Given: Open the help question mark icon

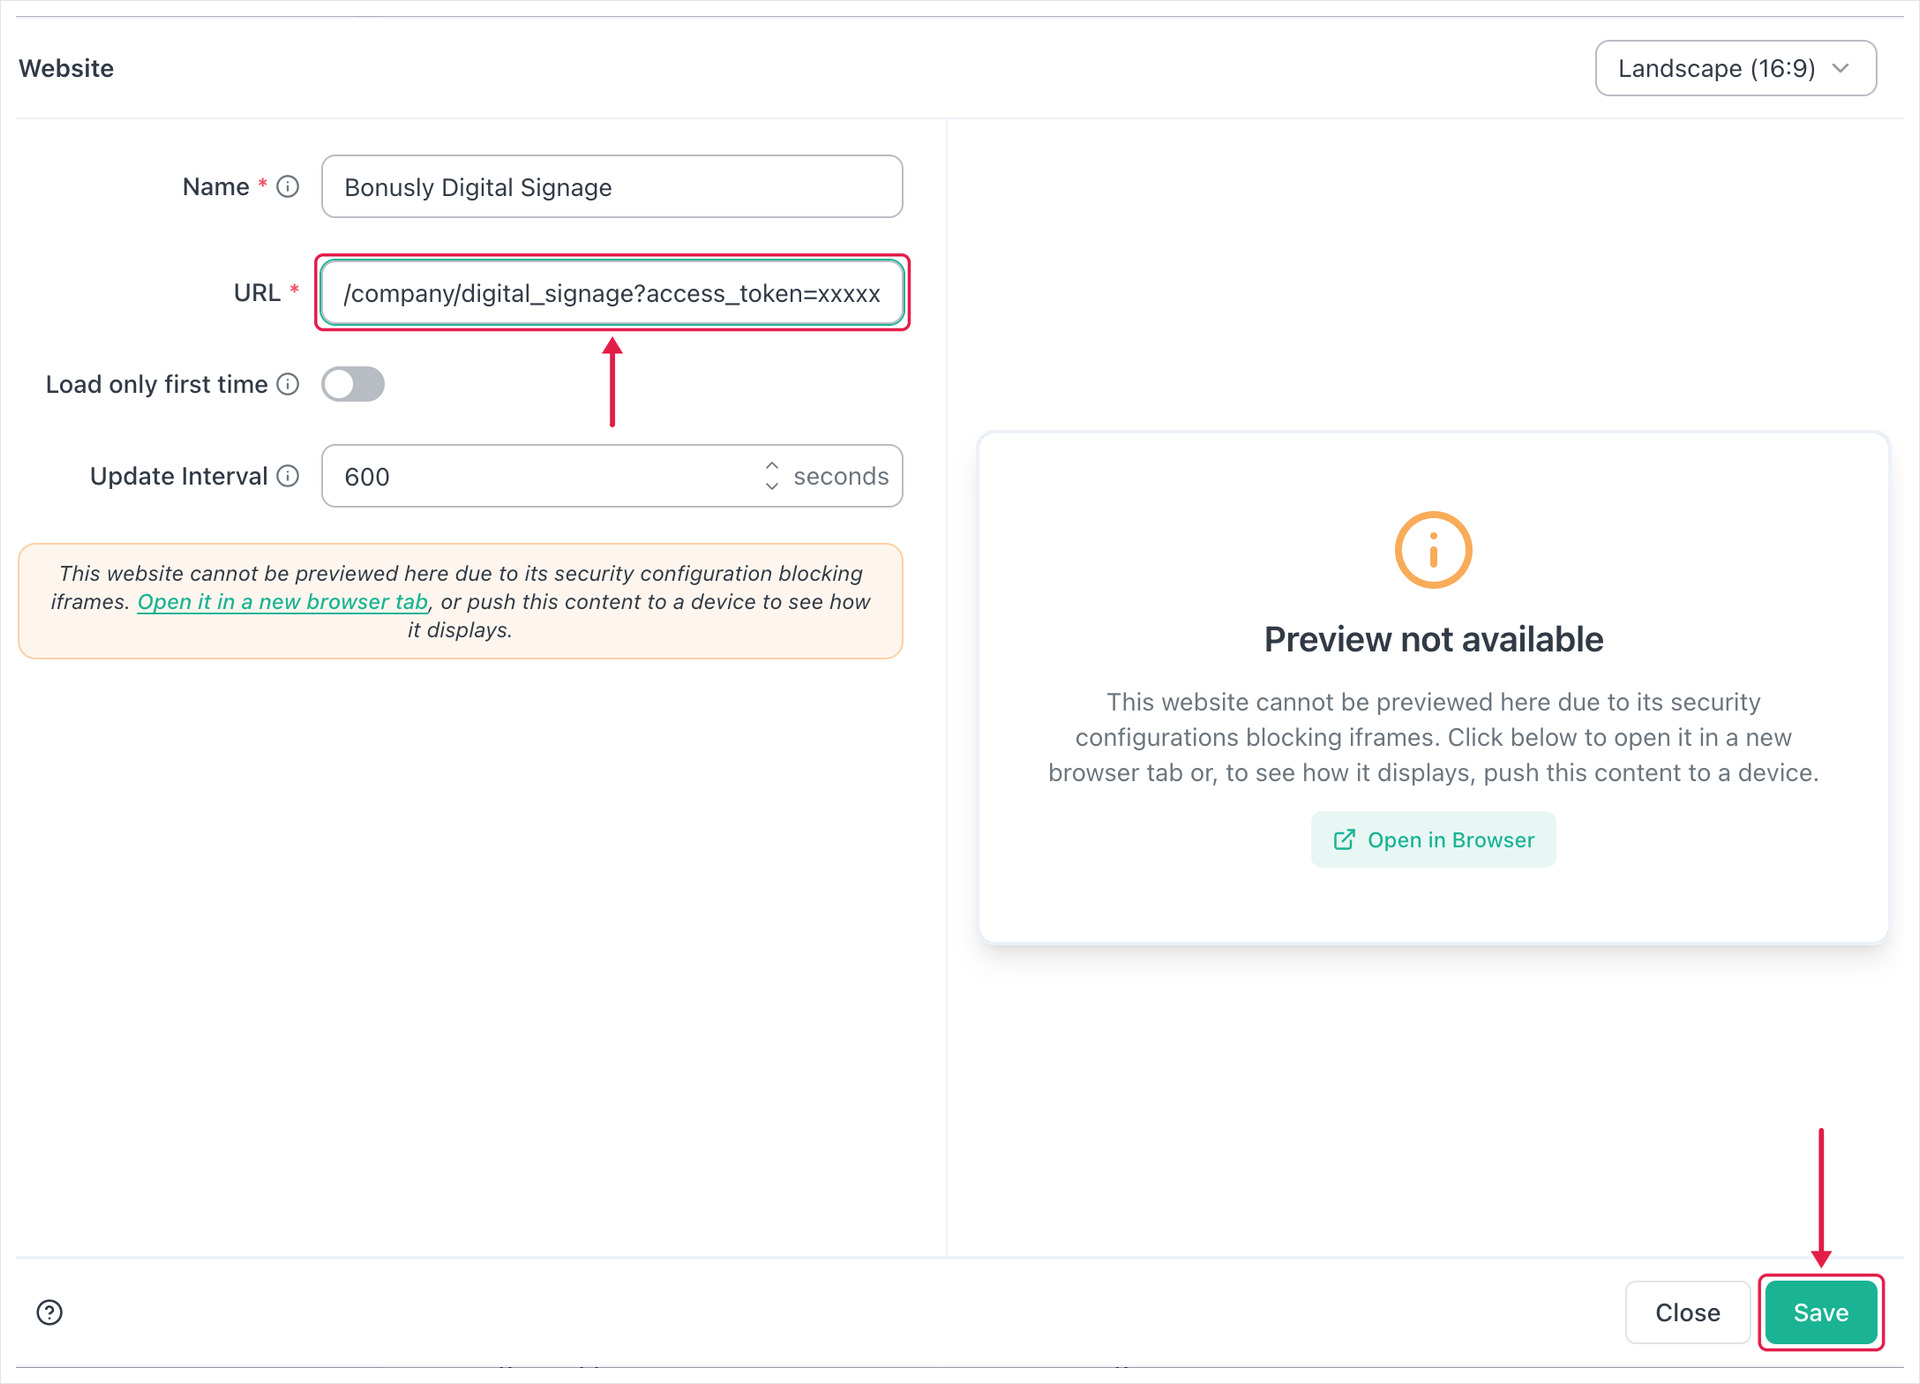Looking at the screenshot, I should [x=50, y=1312].
